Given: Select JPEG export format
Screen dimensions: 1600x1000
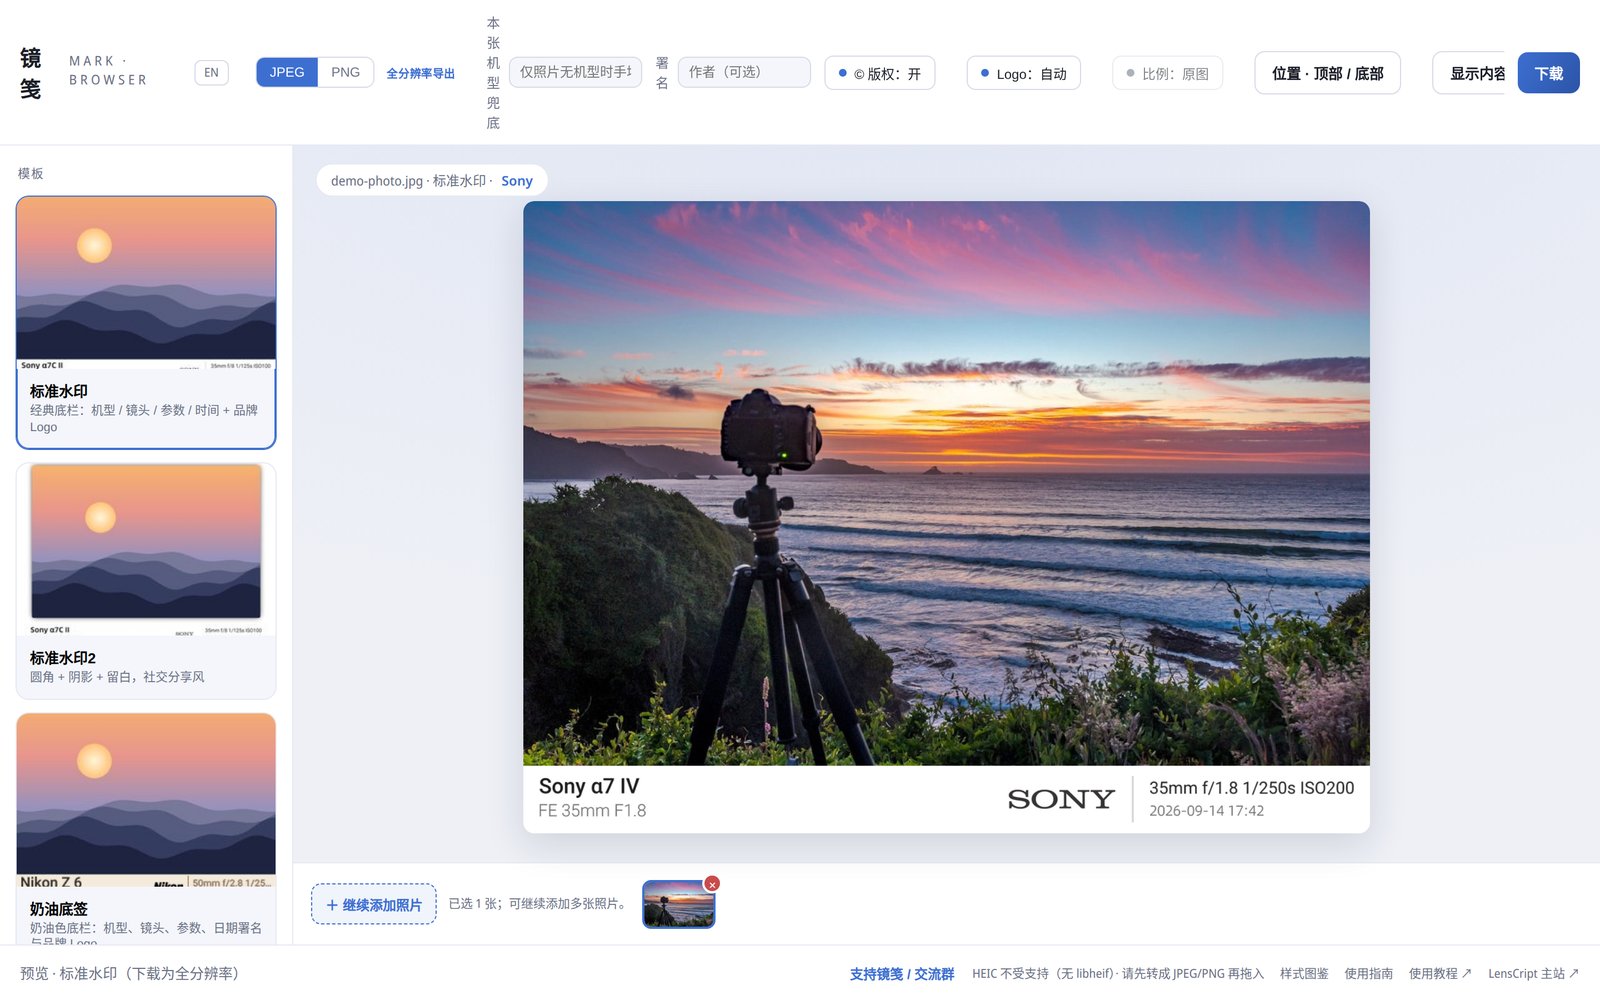Looking at the screenshot, I should click(x=287, y=72).
